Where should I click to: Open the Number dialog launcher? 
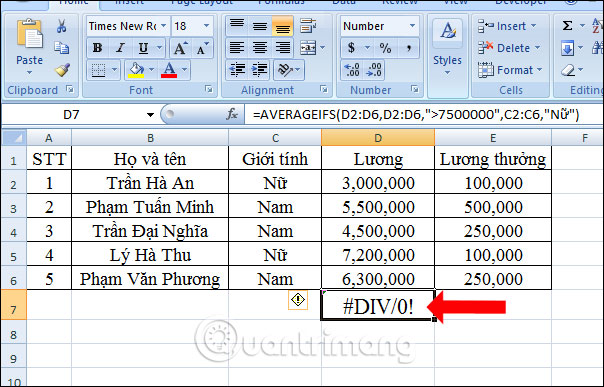(414, 89)
